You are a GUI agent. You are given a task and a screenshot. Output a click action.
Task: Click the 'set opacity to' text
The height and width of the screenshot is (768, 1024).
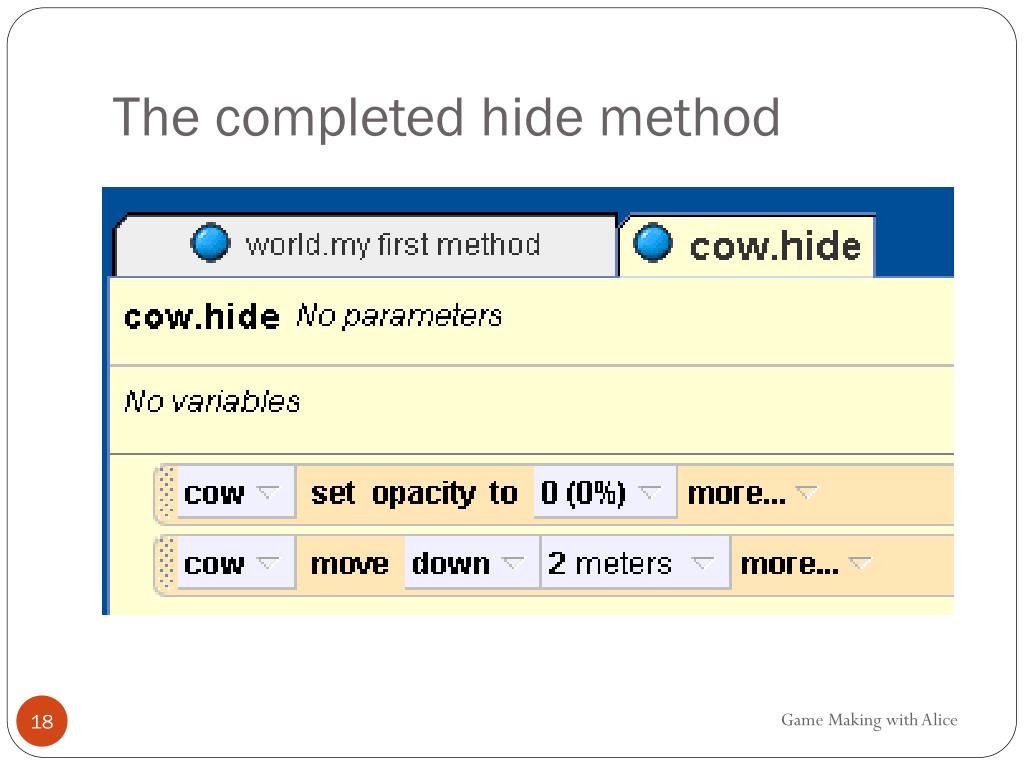click(x=414, y=494)
